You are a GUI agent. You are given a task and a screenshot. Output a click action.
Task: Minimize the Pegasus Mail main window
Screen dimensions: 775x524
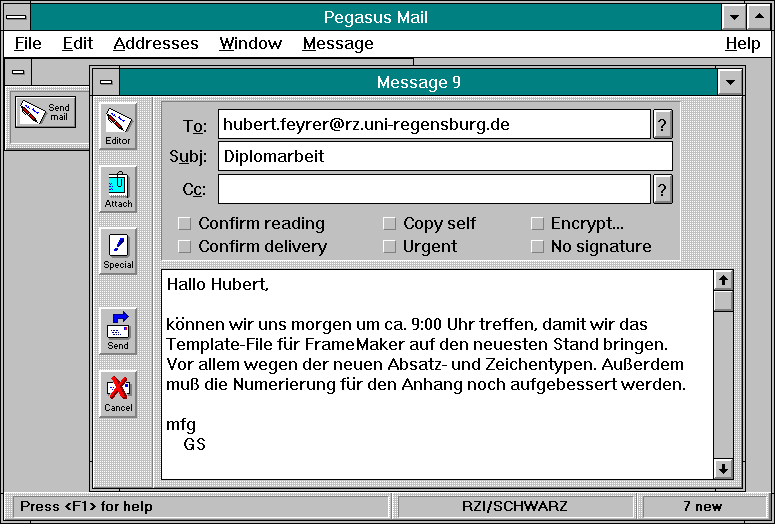click(734, 17)
